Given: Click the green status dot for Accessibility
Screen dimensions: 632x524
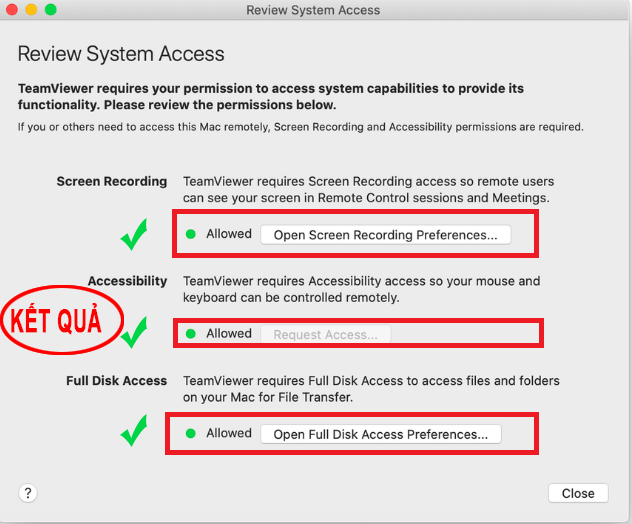Looking at the screenshot, I should point(191,334).
